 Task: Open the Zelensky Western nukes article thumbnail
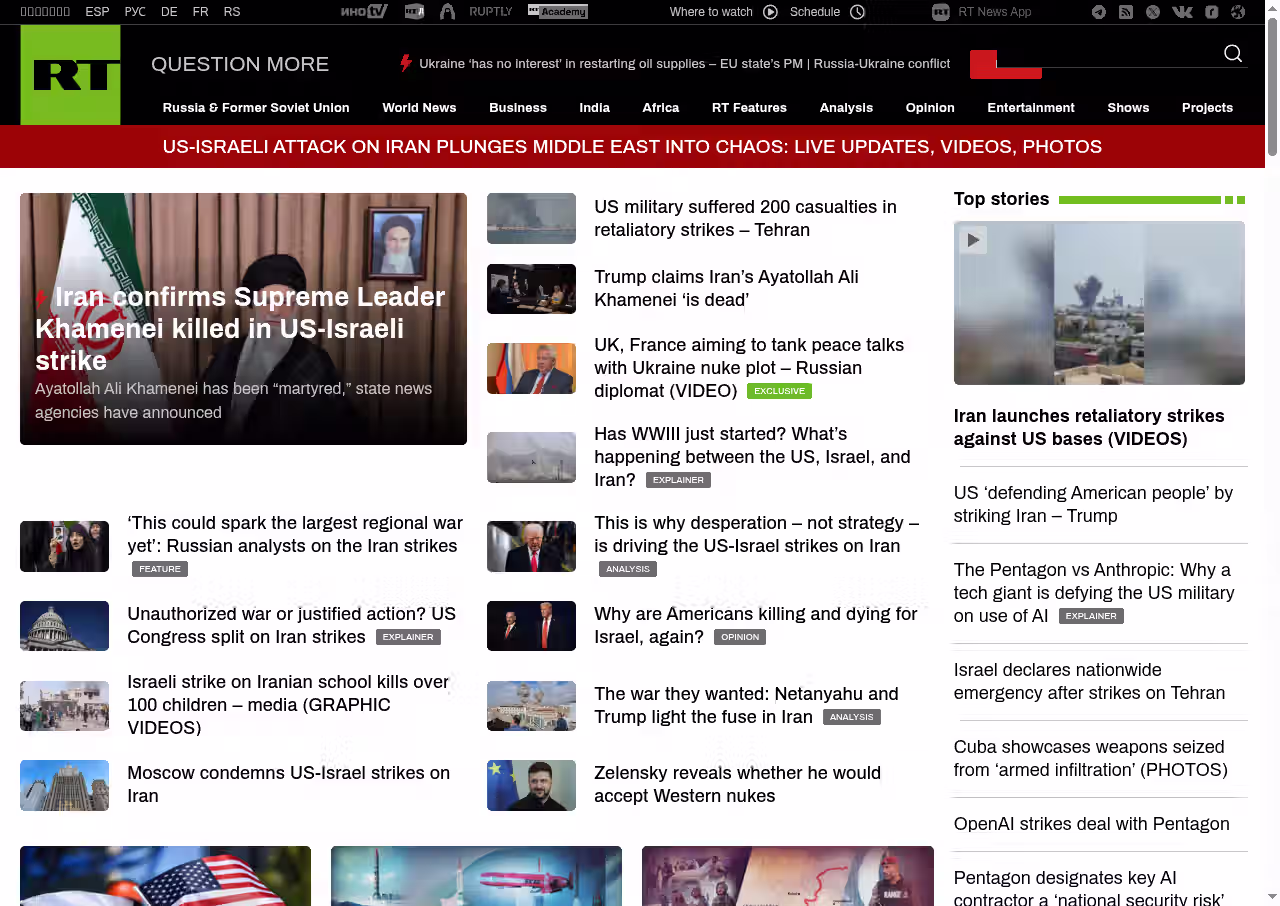(531, 785)
